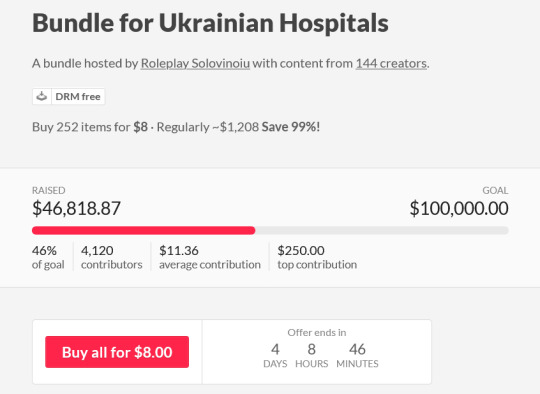This screenshot has width=540, height=394.
Task: Click the $100,000.00 goal amount
Action: coord(459,208)
